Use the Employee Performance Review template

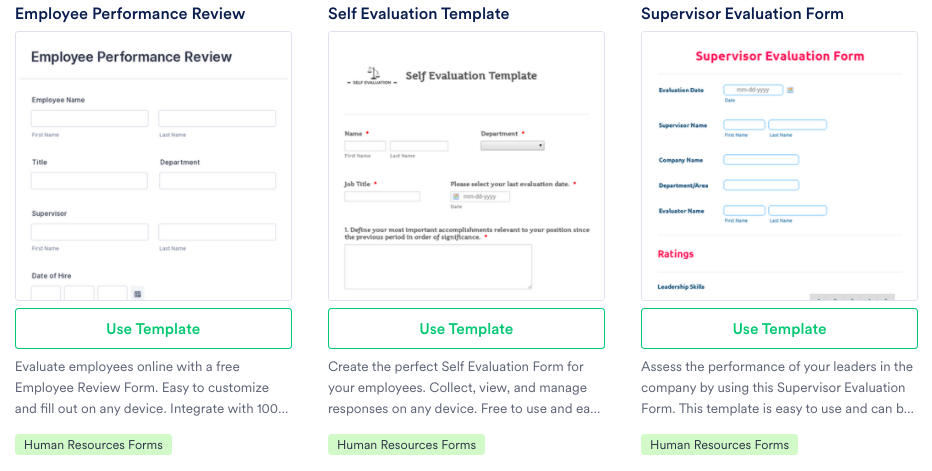[x=153, y=329]
